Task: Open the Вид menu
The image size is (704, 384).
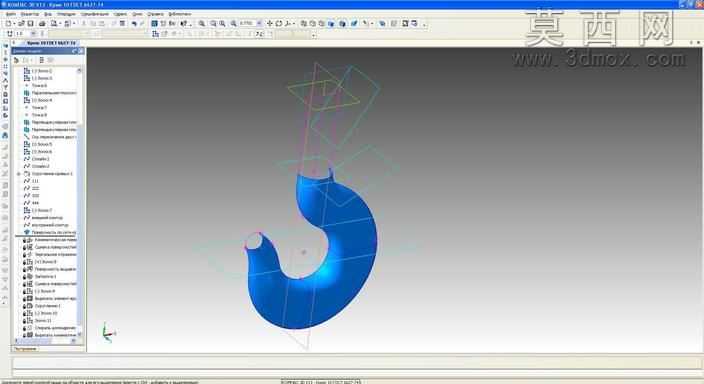Action: click(48, 14)
